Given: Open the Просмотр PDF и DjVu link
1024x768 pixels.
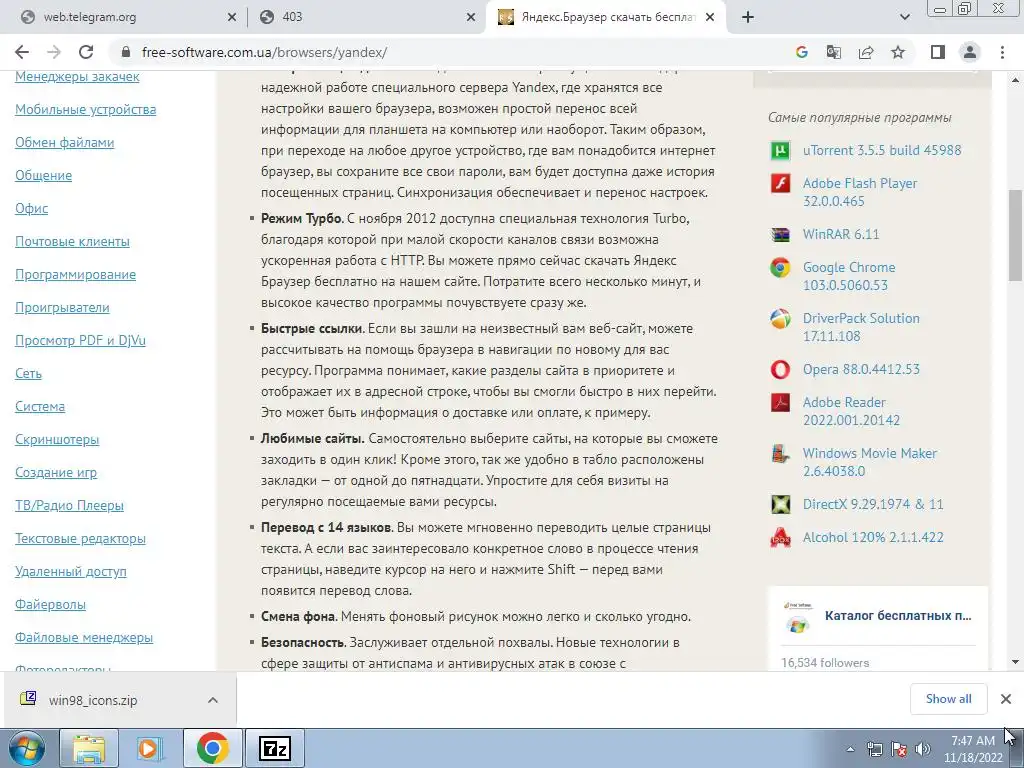Looking at the screenshot, I should [80, 340].
